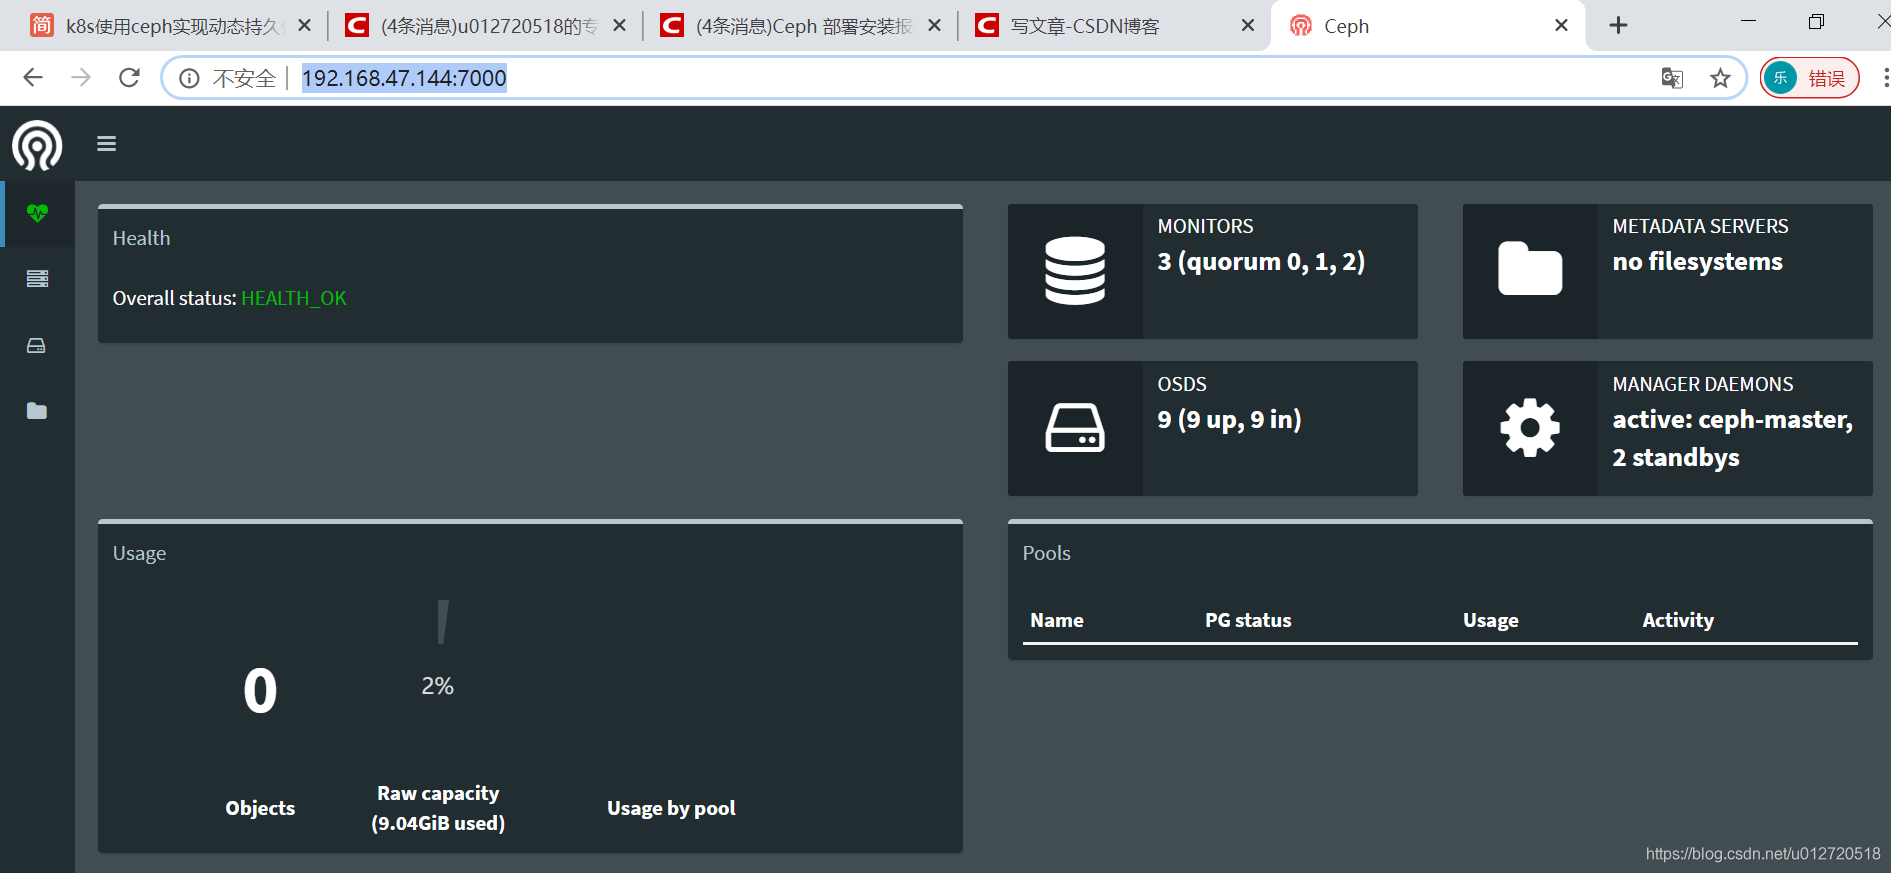Close the Ceph dashboard tab
This screenshot has height=873, width=1891.
[x=1562, y=26]
